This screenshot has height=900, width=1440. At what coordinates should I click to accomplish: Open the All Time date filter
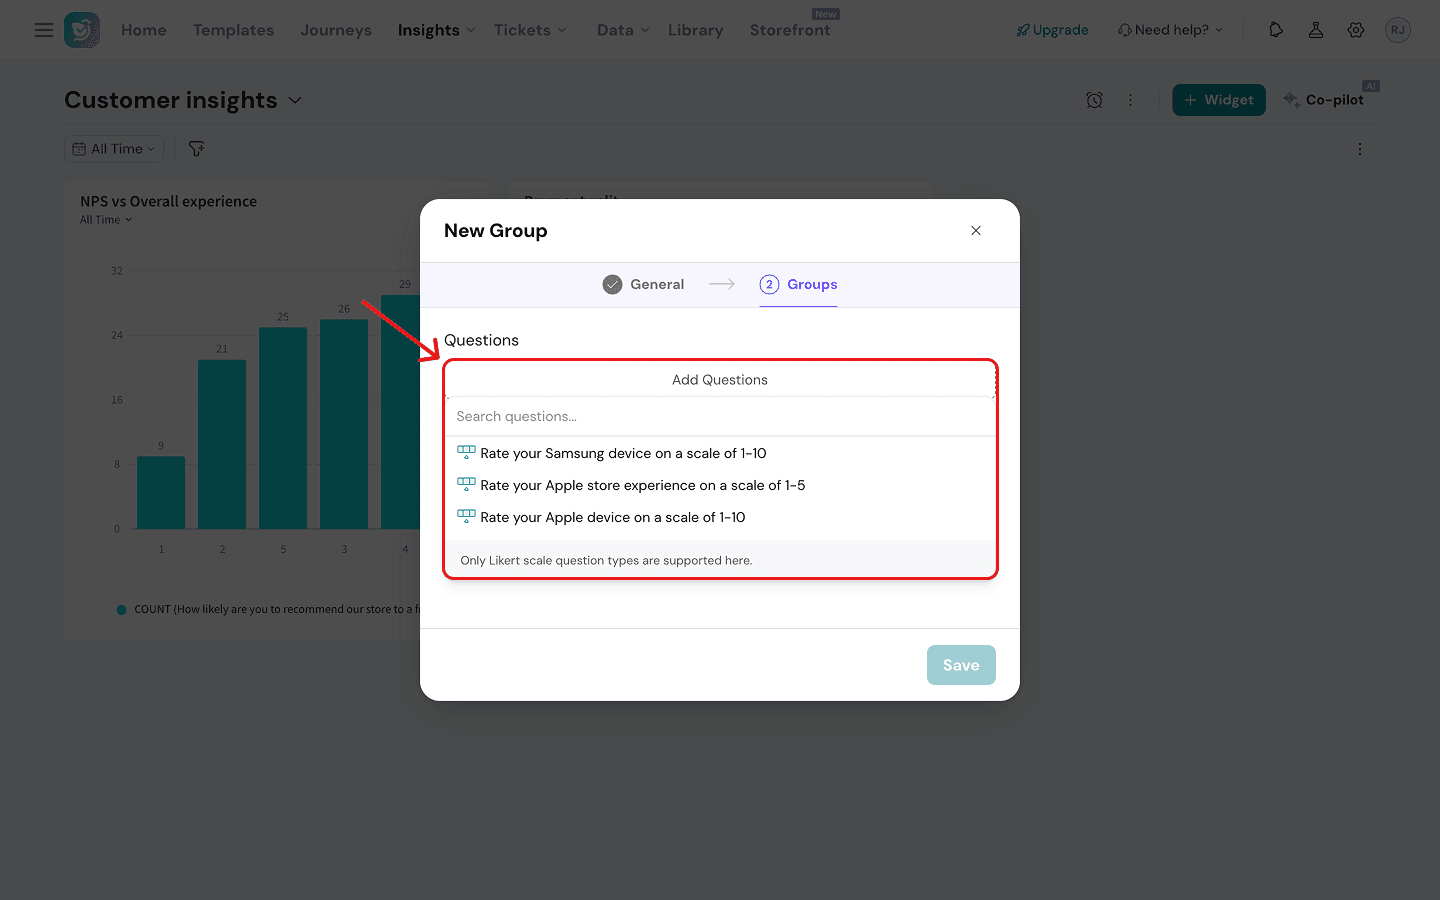[x=114, y=149]
